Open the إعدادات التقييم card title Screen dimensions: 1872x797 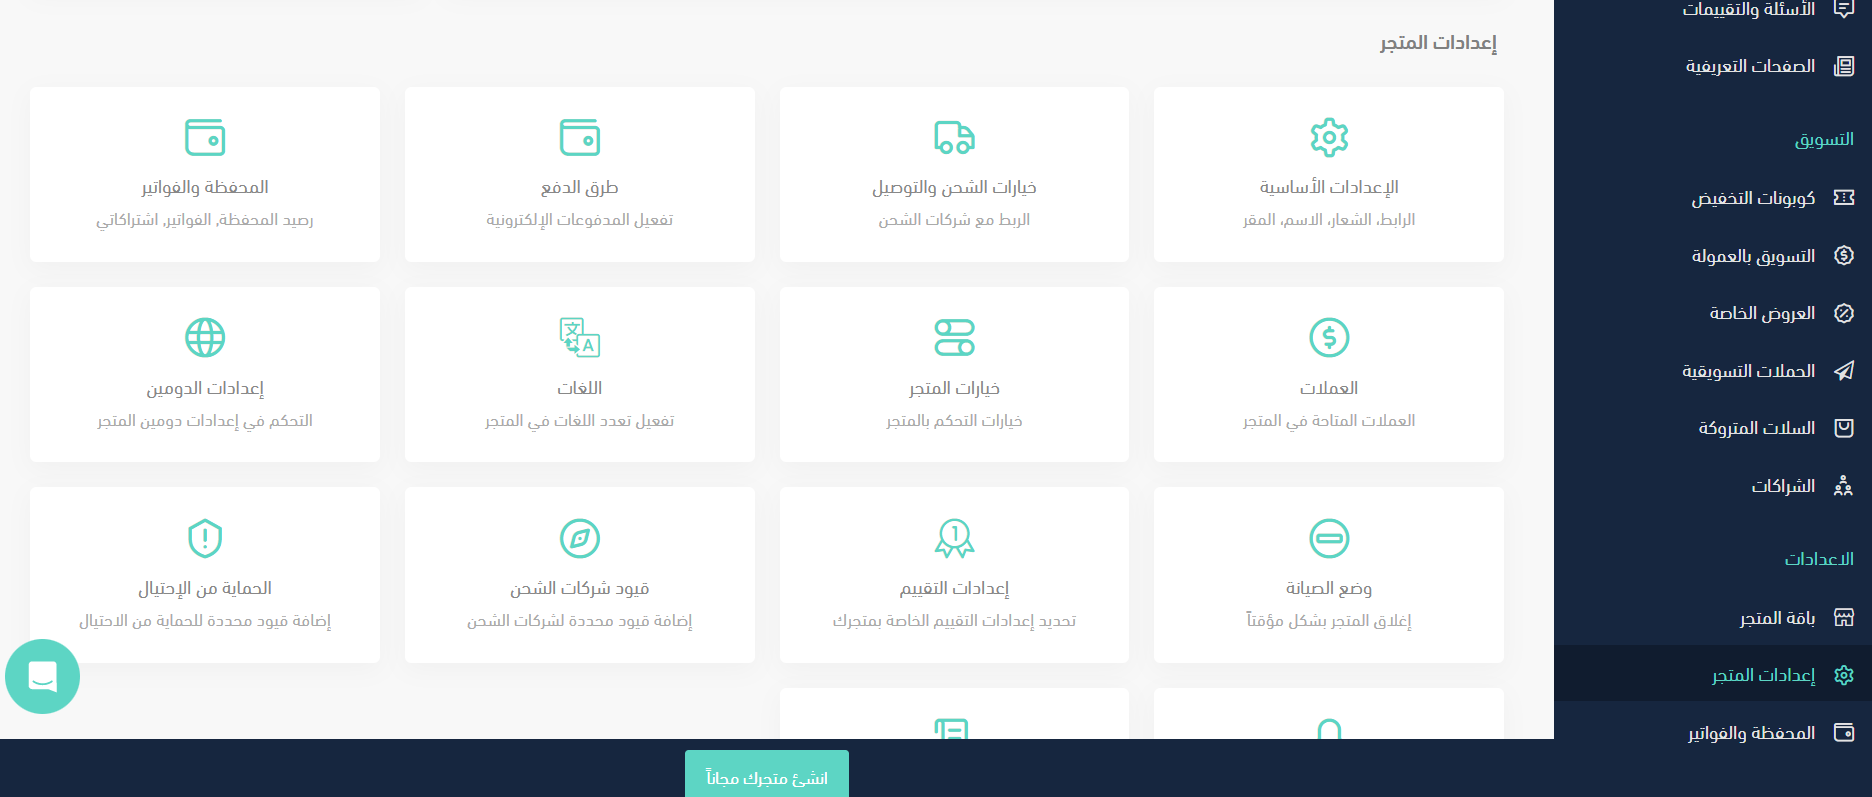pyautogui.click(x=954, y=588)
